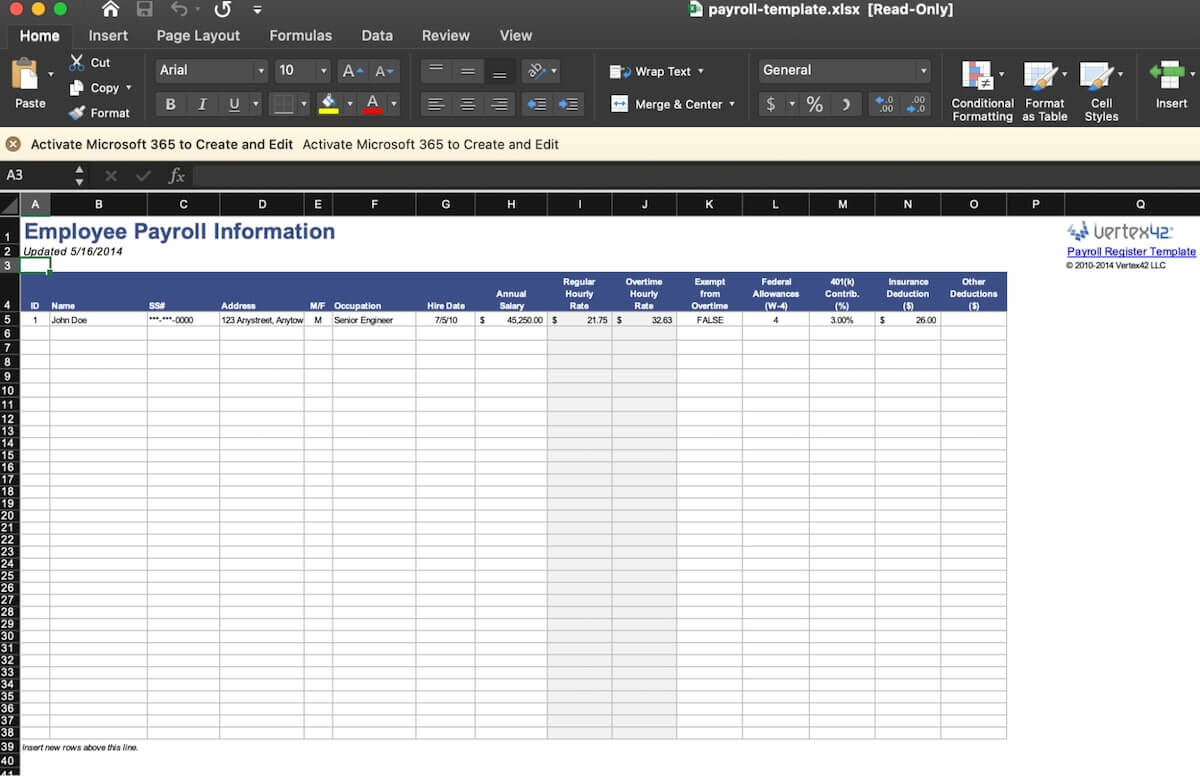Image resolution: width=1200 pixels, height=776 pixels.
Task: Click the Name Box showing A3
Action: click(37, 175)
